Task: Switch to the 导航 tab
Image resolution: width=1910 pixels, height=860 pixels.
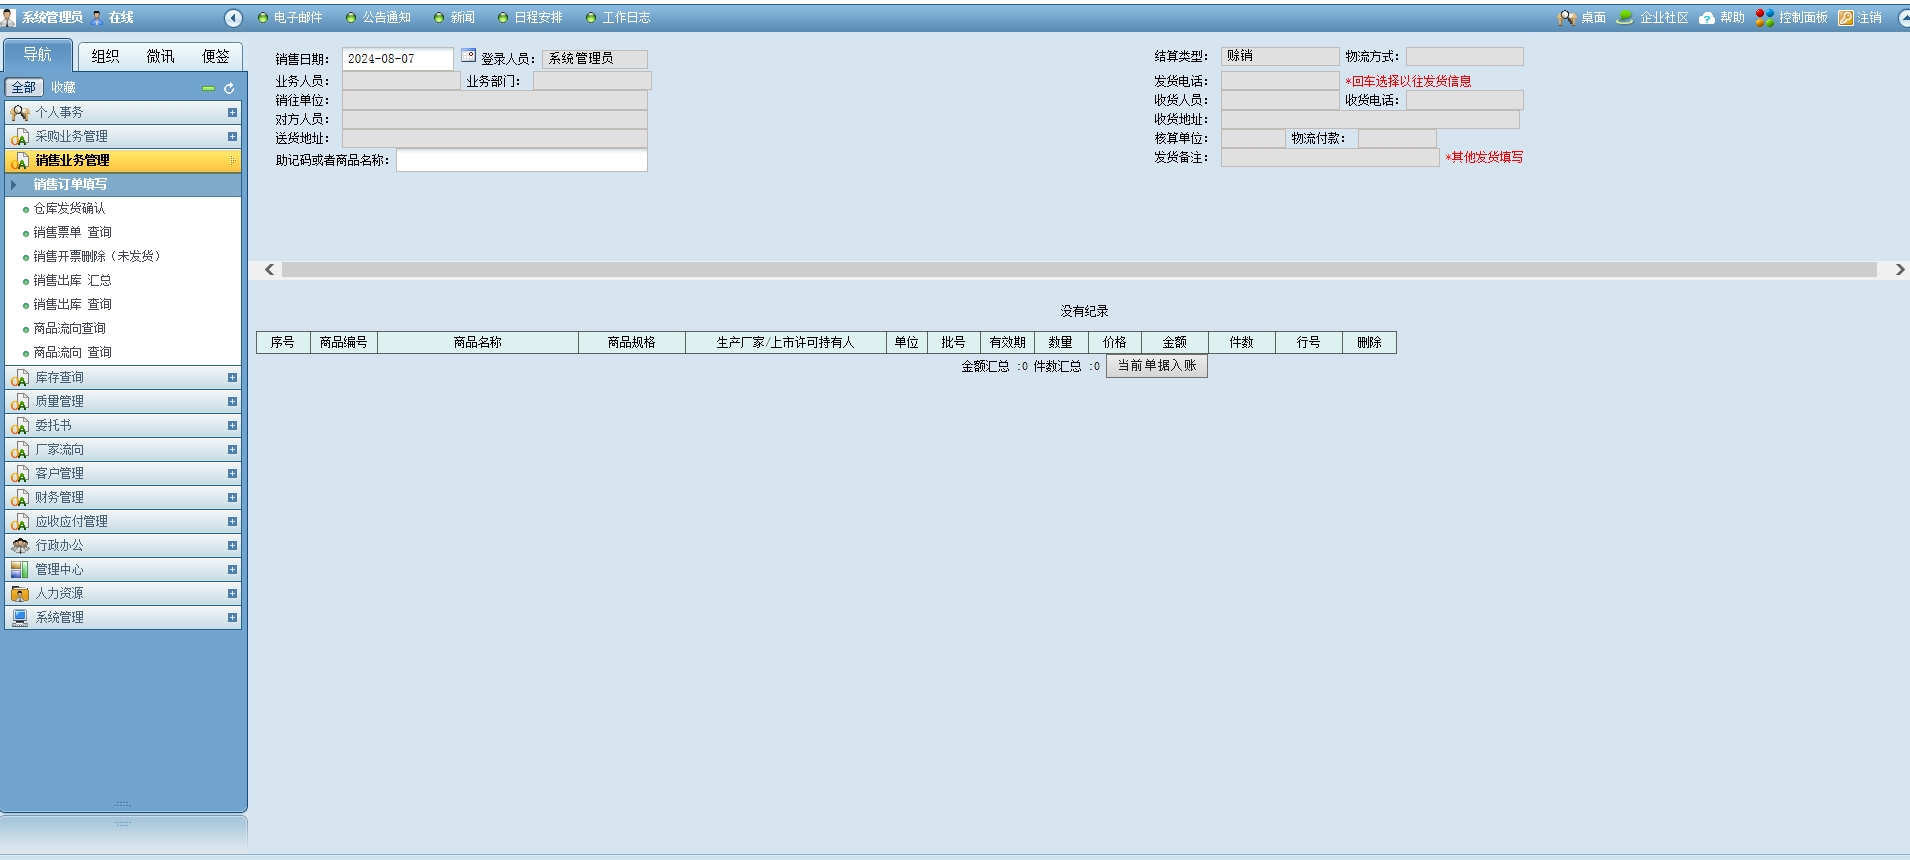Action: [x=38, y=55]
